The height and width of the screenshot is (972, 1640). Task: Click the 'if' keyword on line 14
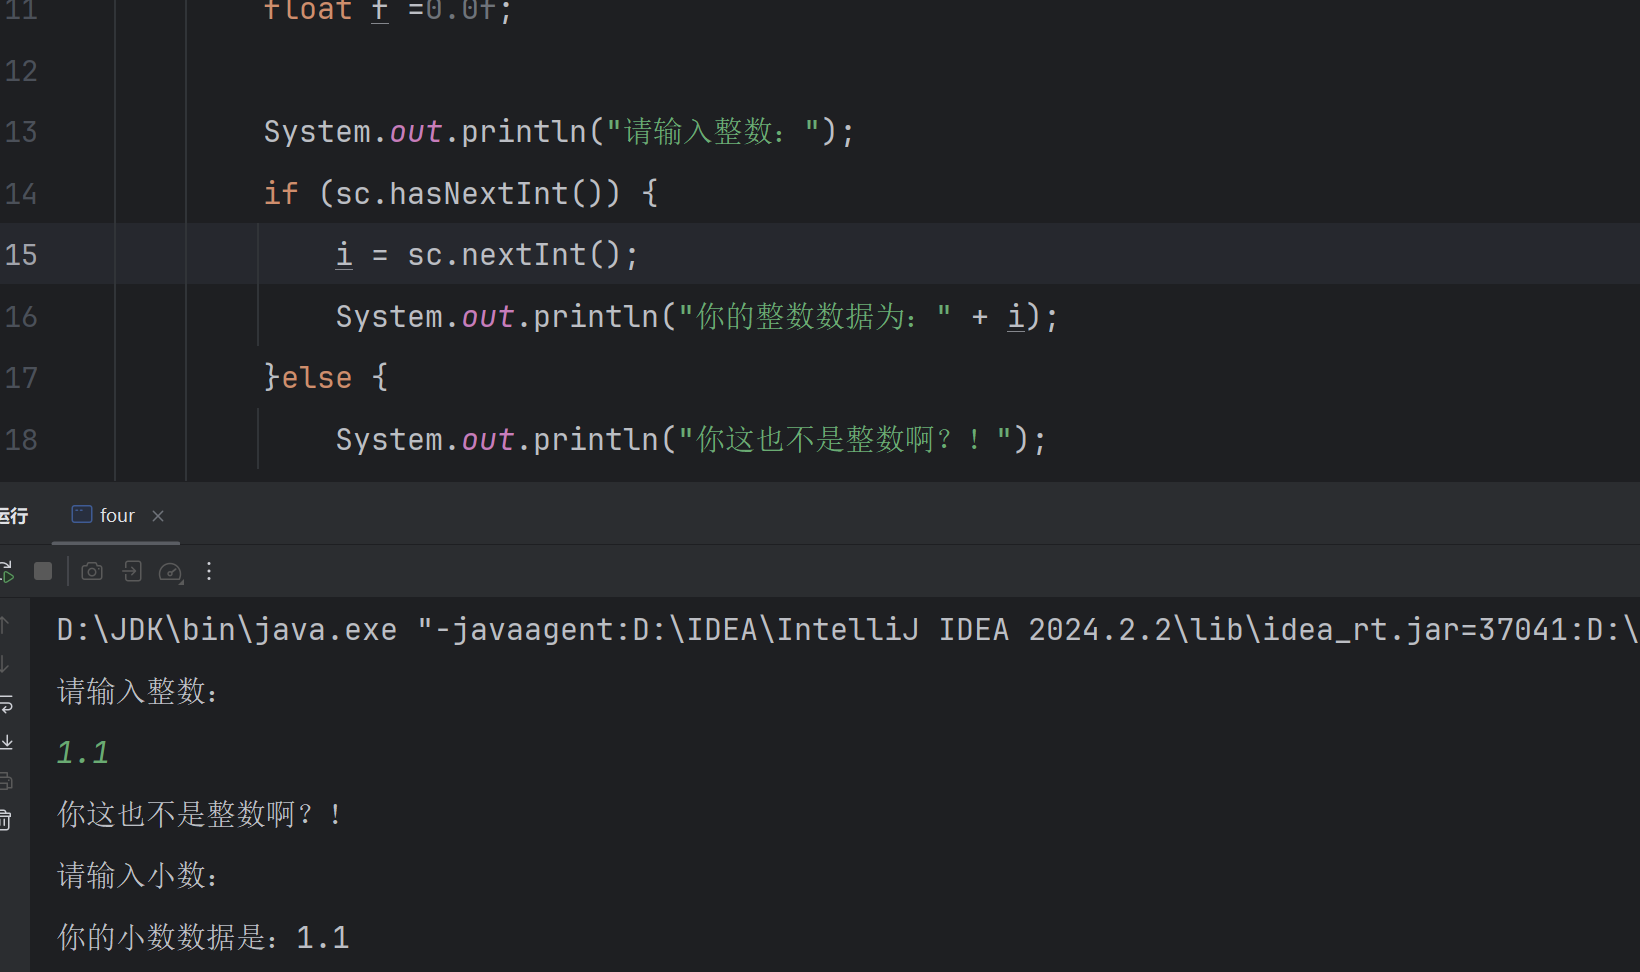tap(281, 193)
